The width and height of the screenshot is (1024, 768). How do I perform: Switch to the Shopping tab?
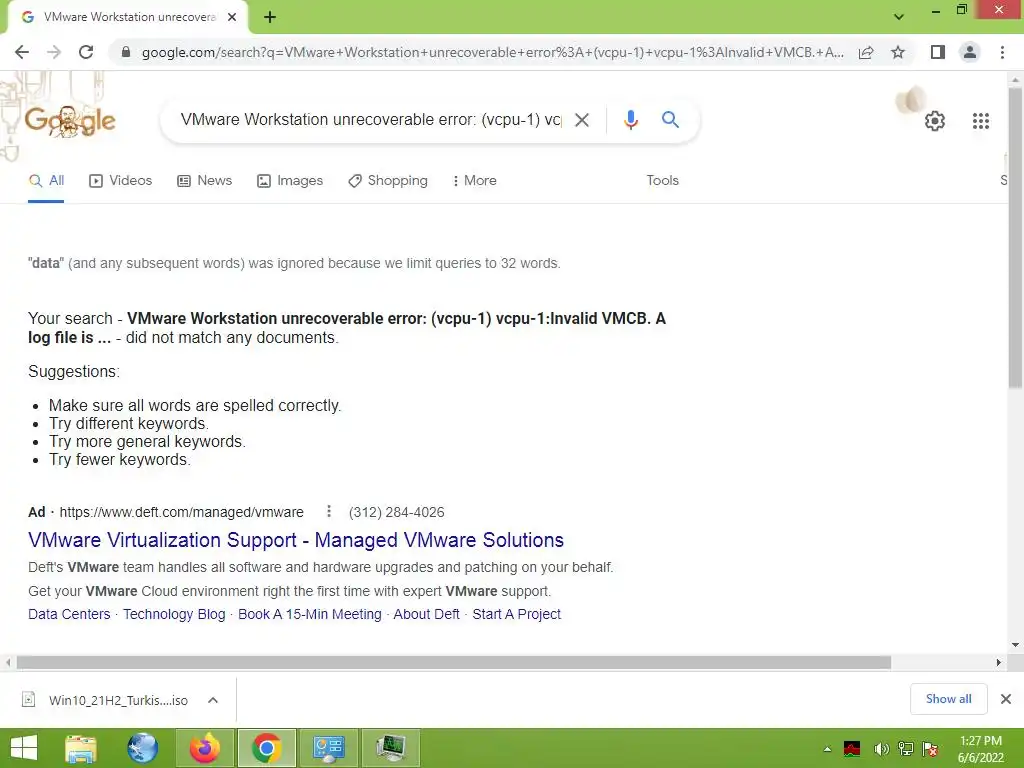point(388,181)
